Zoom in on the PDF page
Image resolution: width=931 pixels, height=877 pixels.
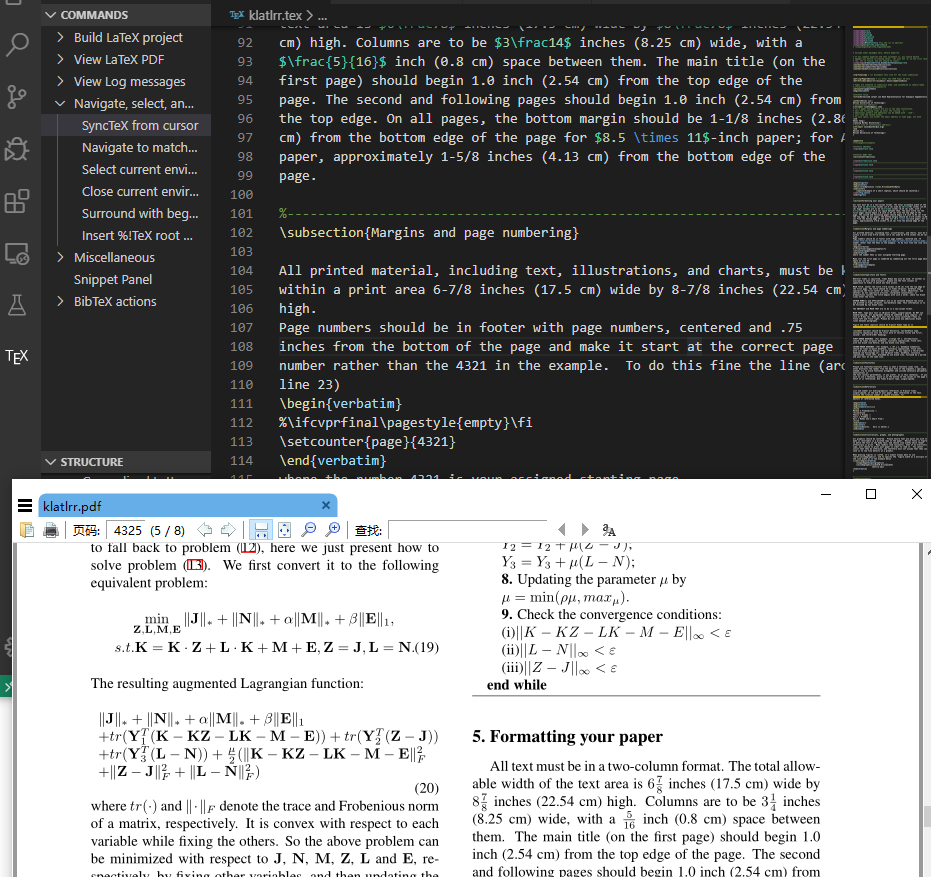pos(334,530)
